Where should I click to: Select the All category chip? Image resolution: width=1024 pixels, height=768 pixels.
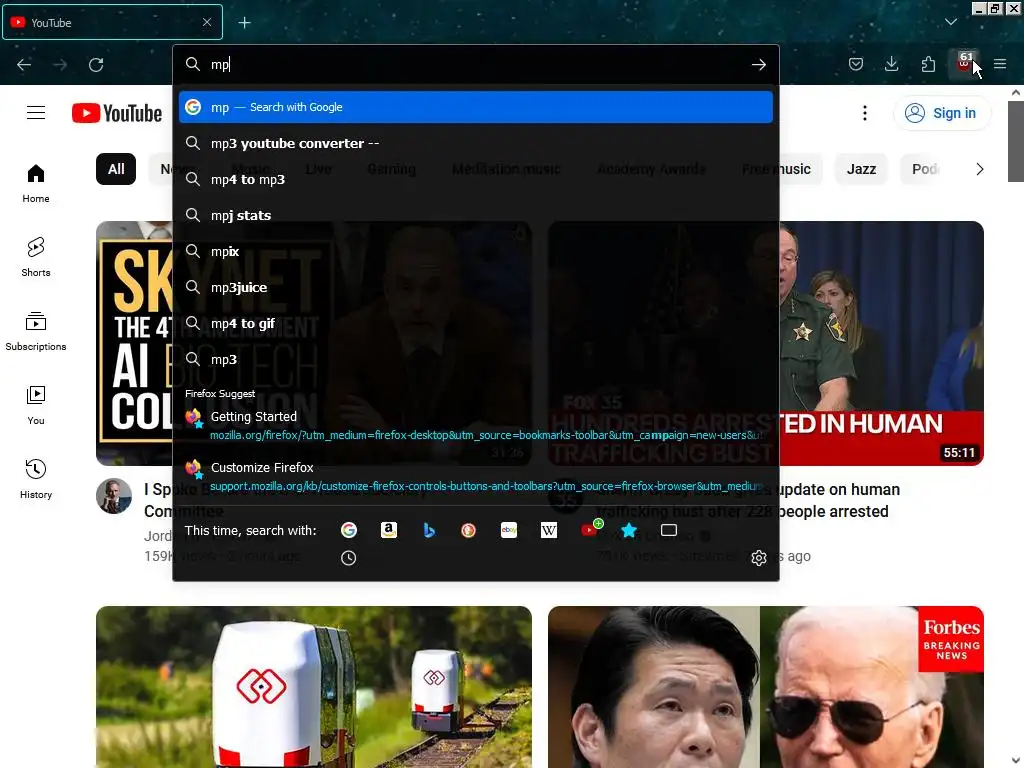[116, 169]
